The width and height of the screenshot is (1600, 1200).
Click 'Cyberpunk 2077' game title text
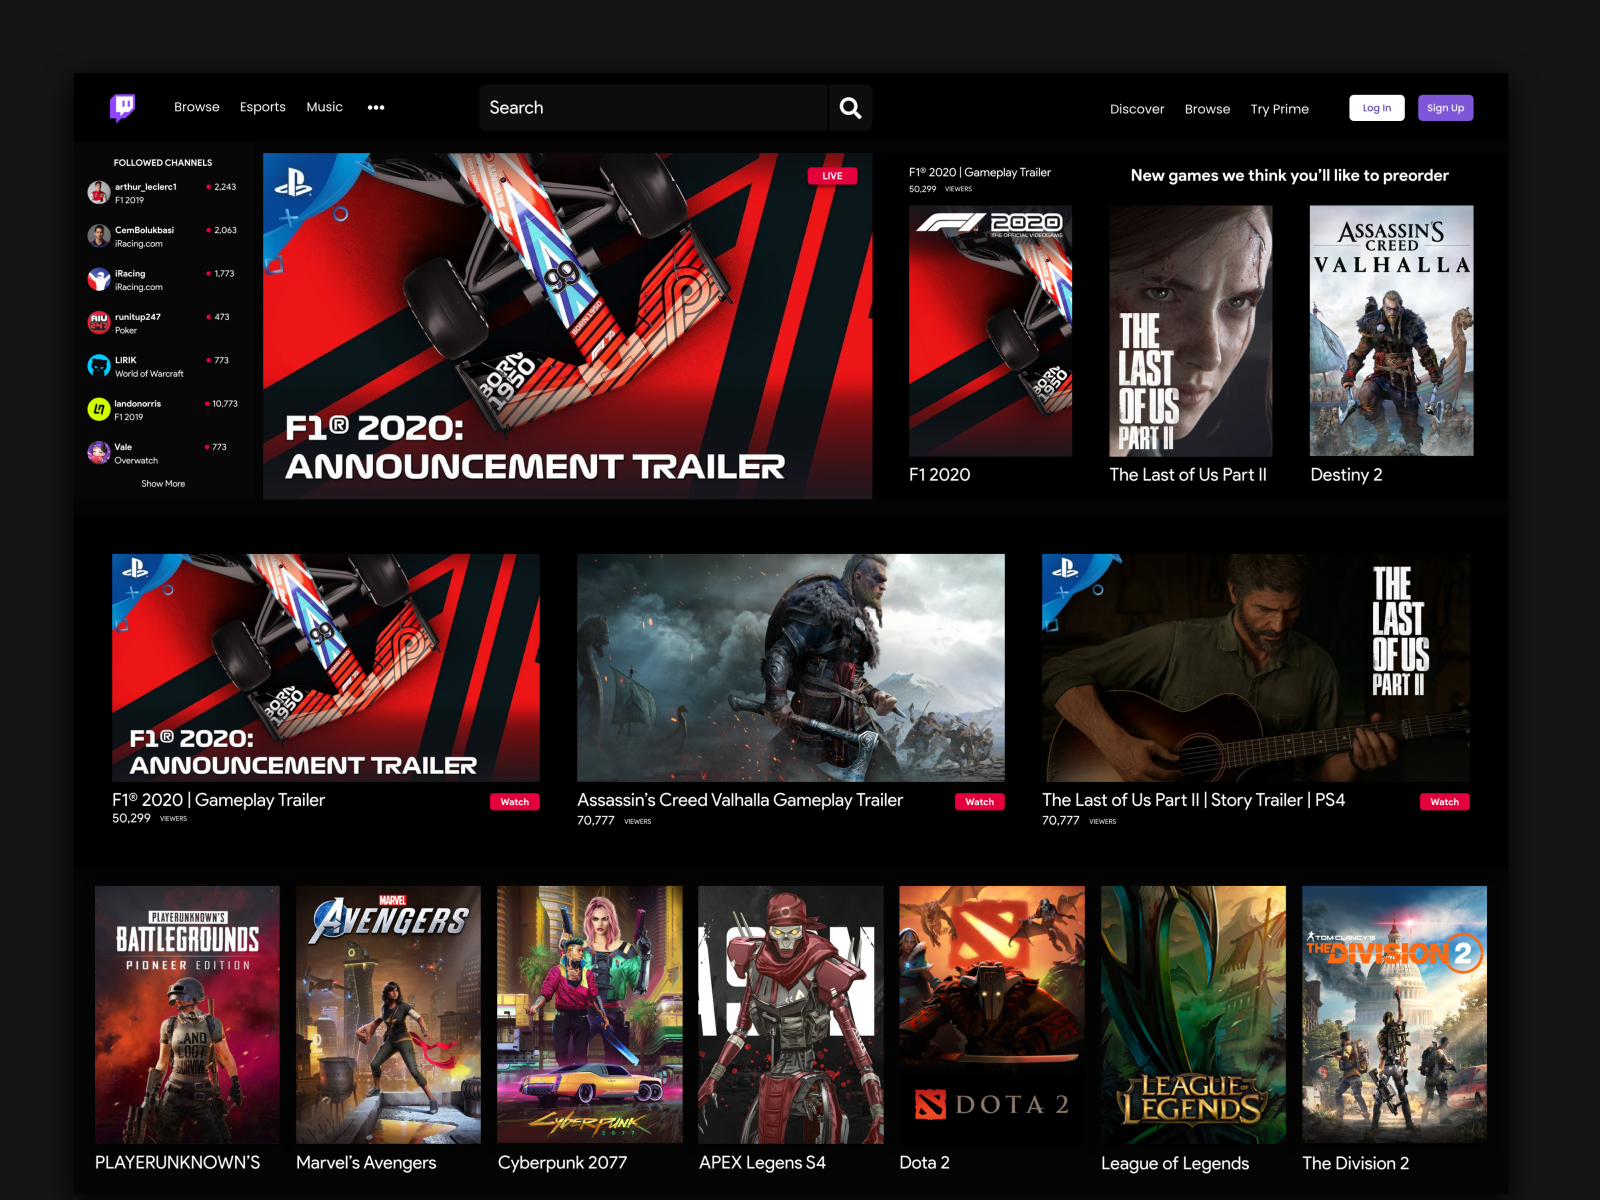pyautogui.click(x=562, y=1163)
